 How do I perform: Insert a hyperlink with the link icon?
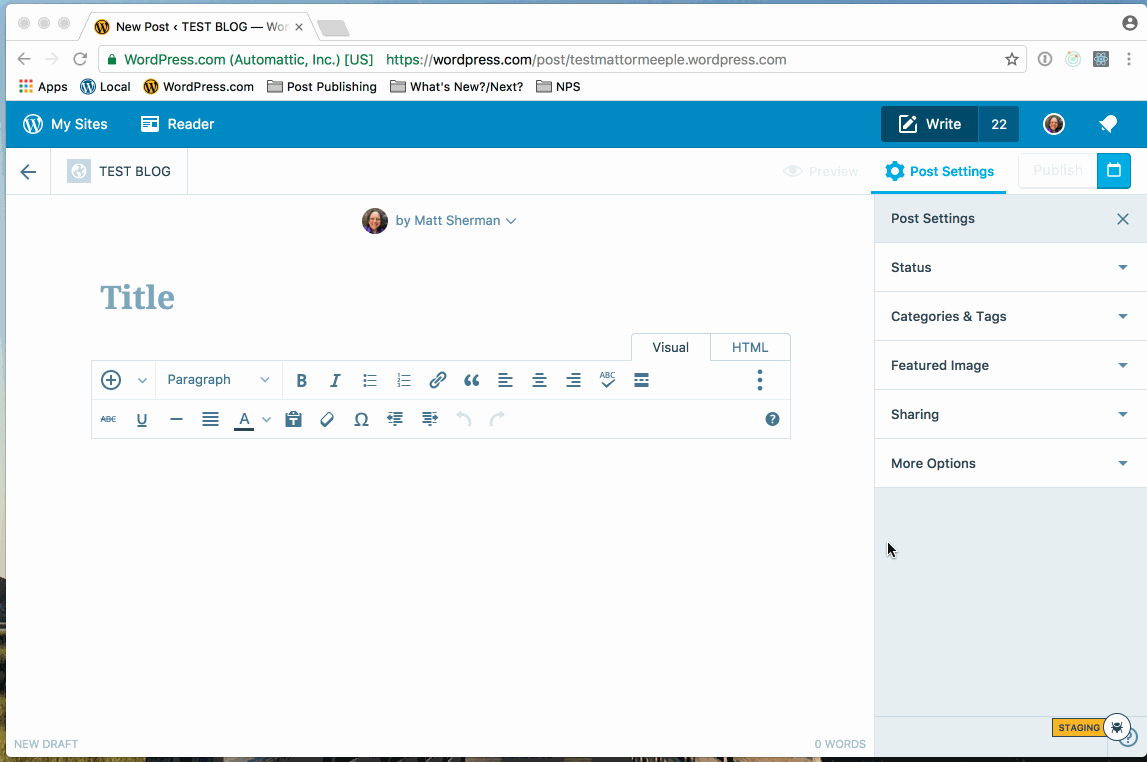(x=437, y=380)
